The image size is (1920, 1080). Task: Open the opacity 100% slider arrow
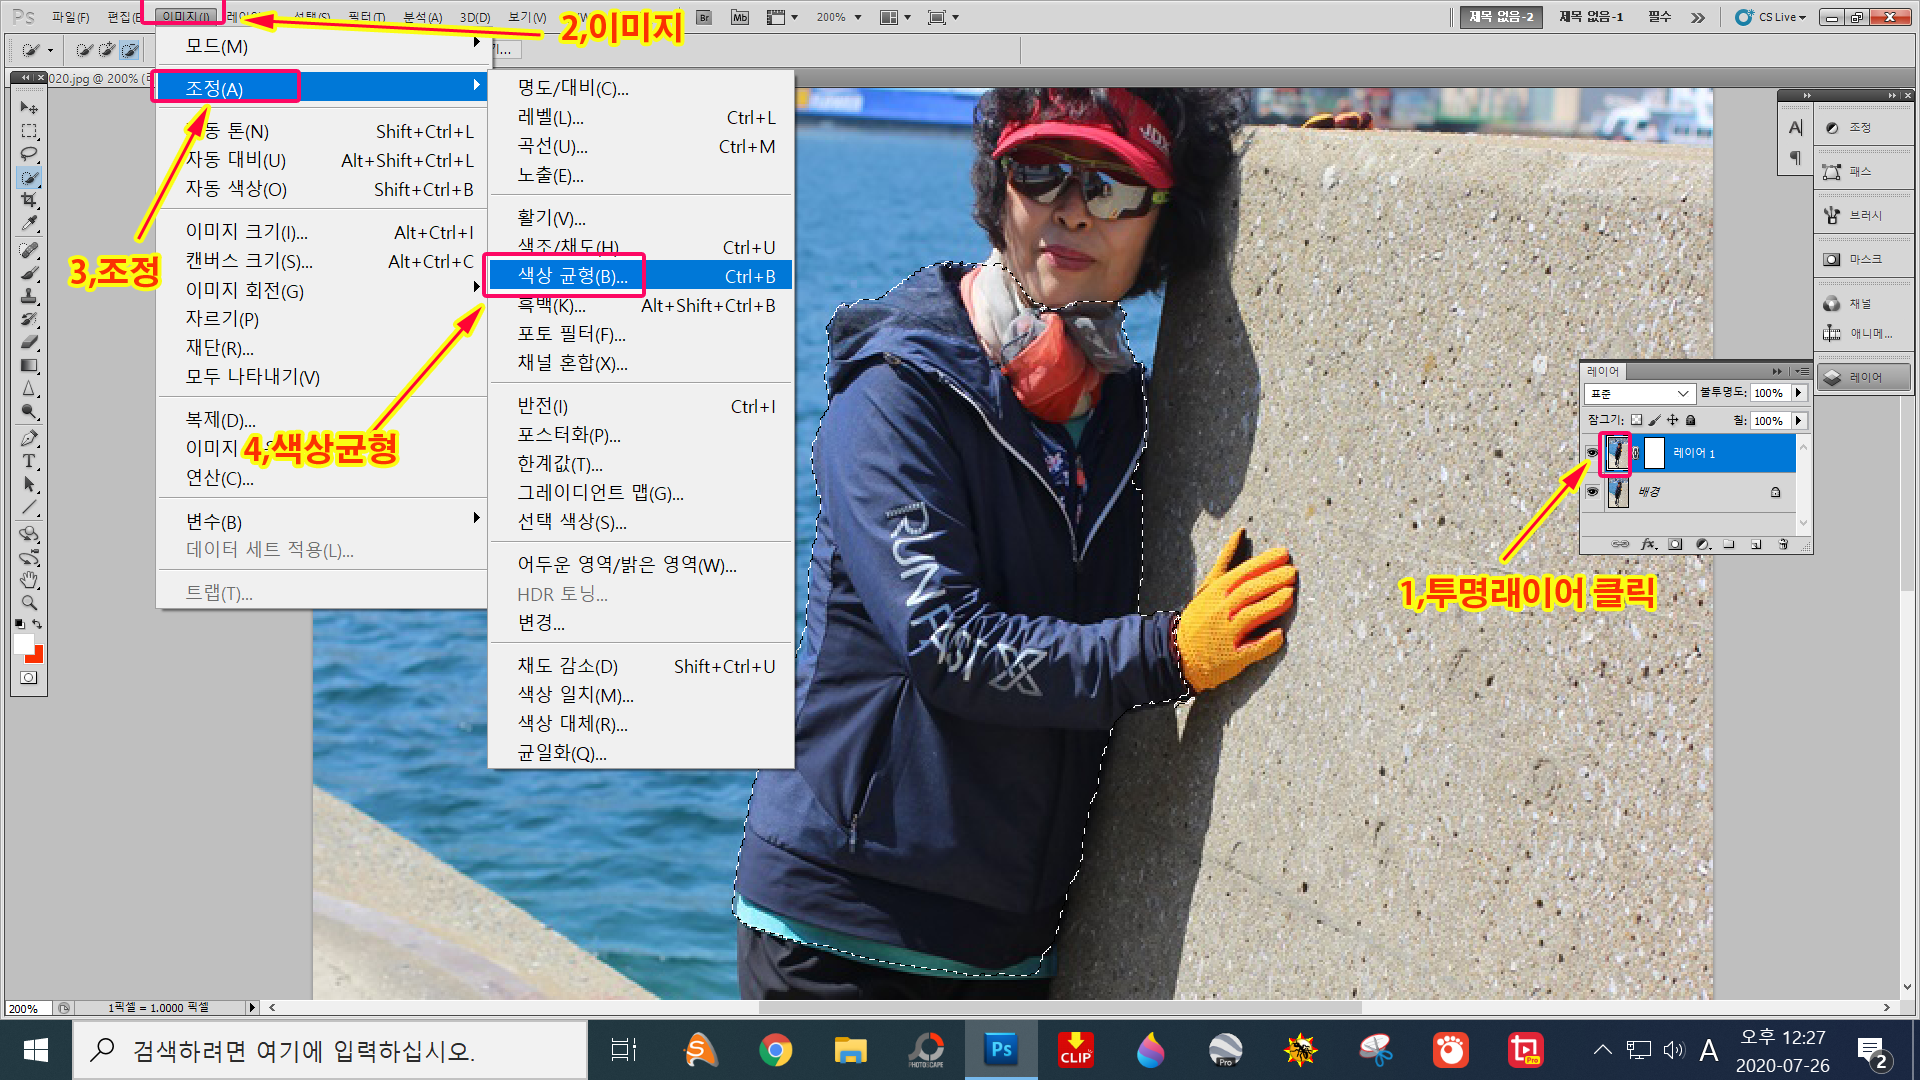coord(1798,393)
